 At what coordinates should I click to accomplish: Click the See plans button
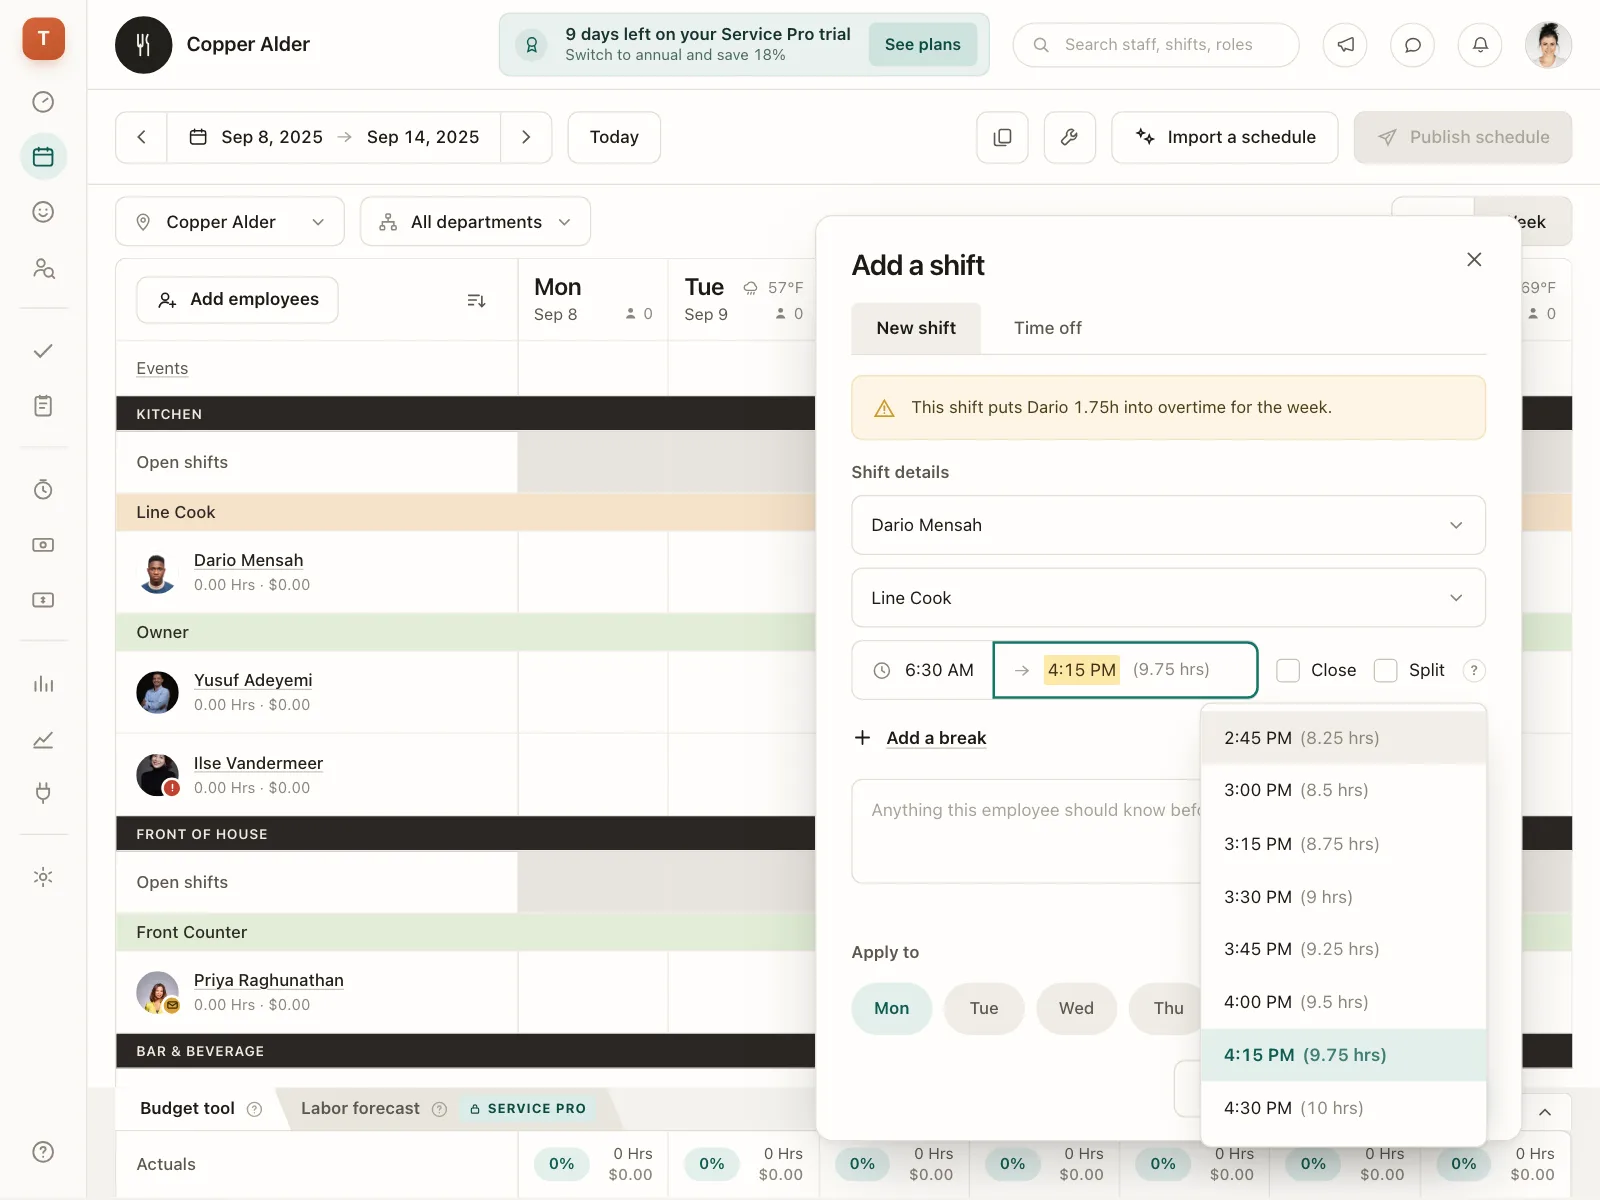[x=922, y=45]
